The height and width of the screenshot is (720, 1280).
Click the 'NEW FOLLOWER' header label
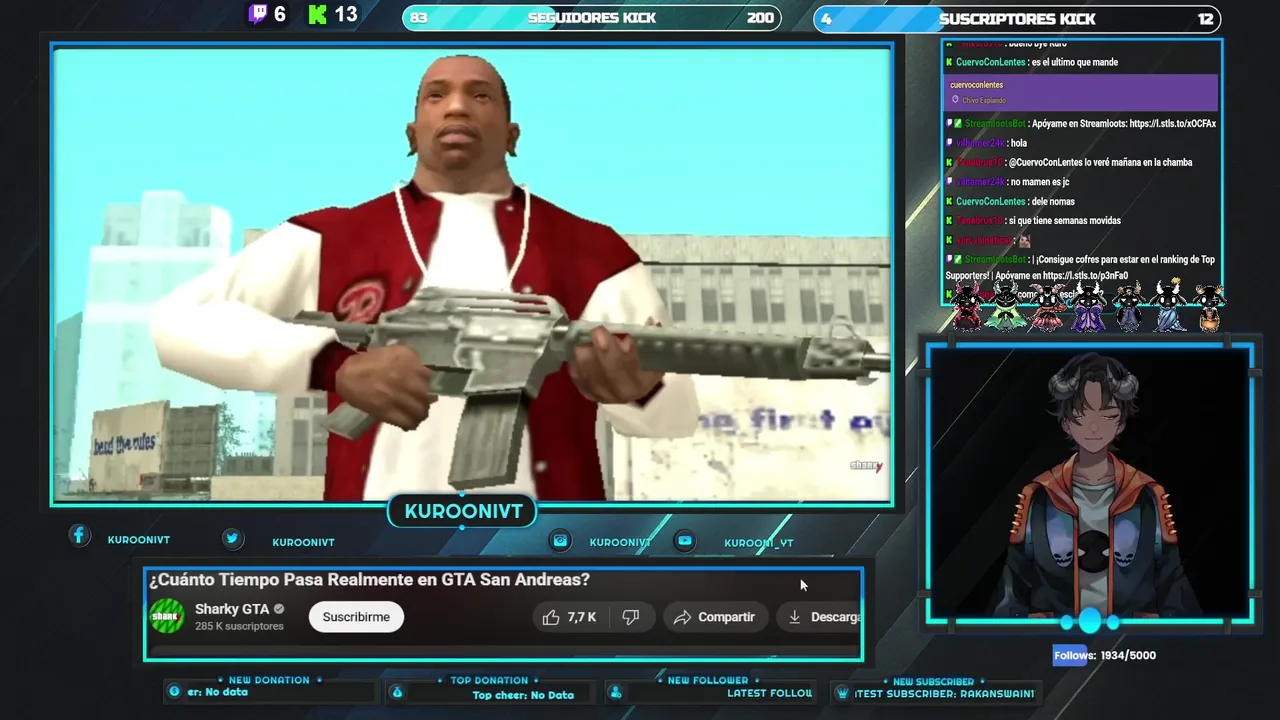708,680
